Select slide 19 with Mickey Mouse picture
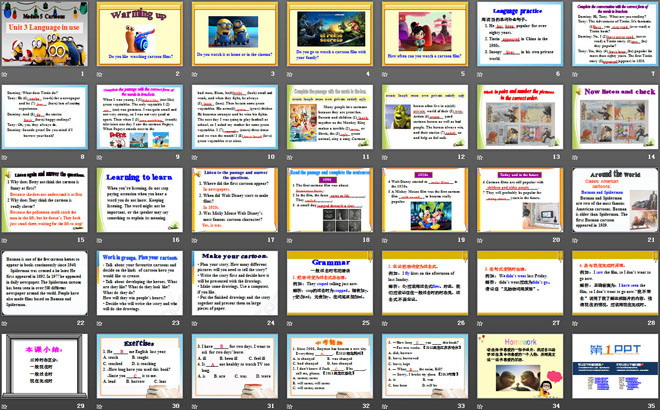660x410 pixels. tap(425, 200)
